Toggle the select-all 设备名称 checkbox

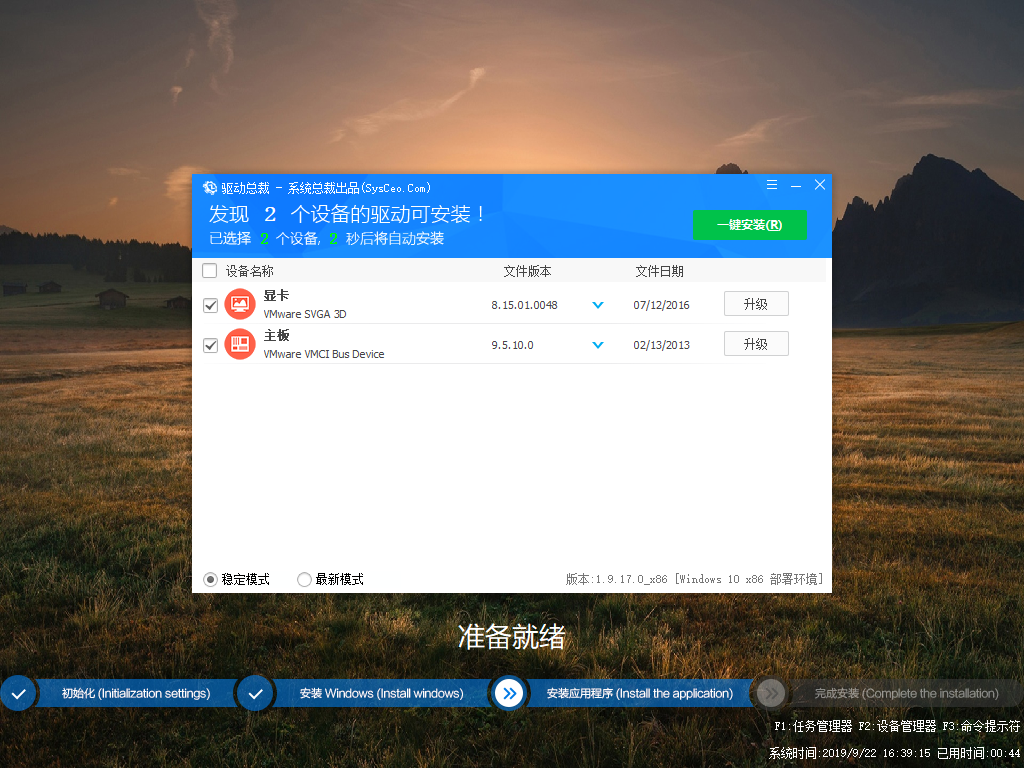[x=209, y=271]
